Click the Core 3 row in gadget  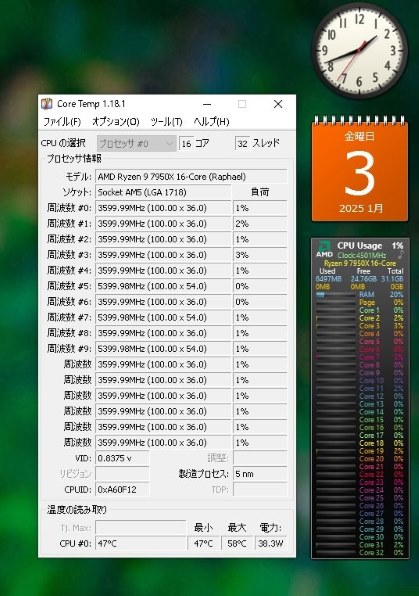click(360, 326)
